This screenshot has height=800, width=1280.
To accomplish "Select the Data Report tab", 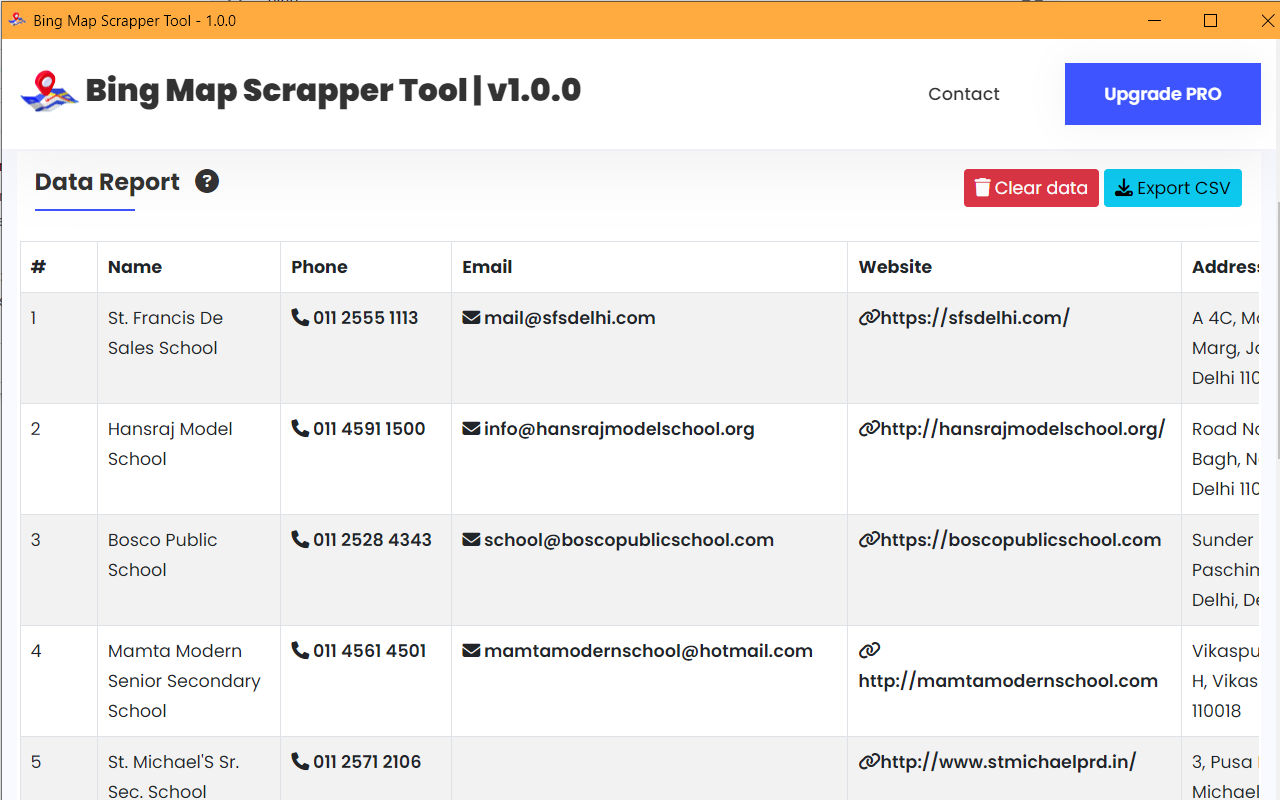I will click(107, 181).
